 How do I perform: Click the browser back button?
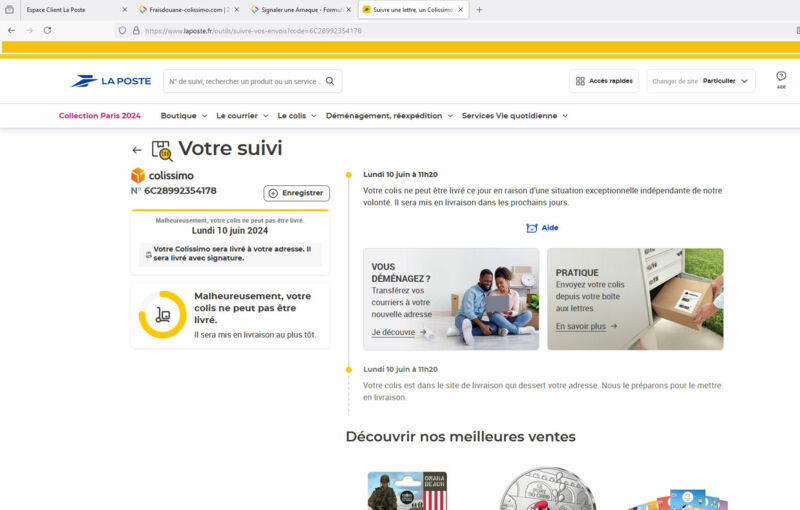11,31
